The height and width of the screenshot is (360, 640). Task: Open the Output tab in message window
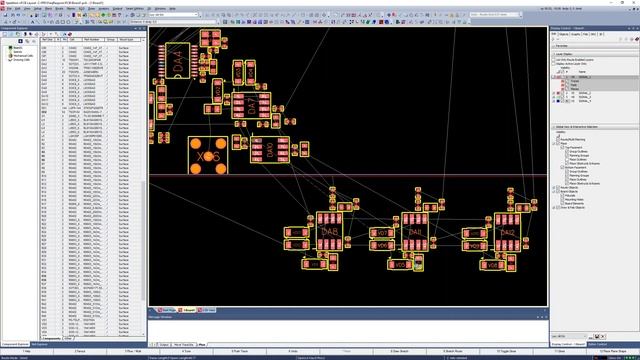pyautogui.click(x=164, y=345)
